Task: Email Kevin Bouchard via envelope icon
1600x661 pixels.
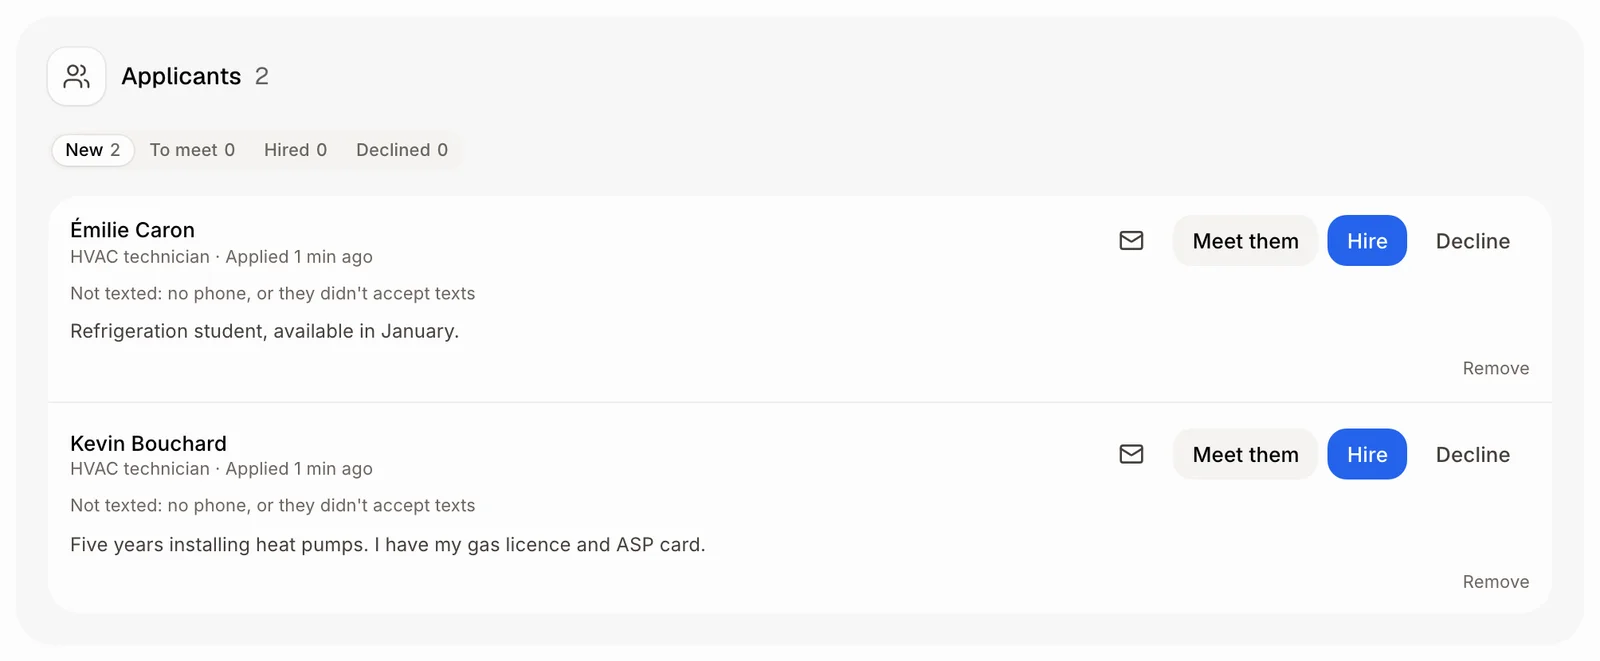Action: (1131, 454)
